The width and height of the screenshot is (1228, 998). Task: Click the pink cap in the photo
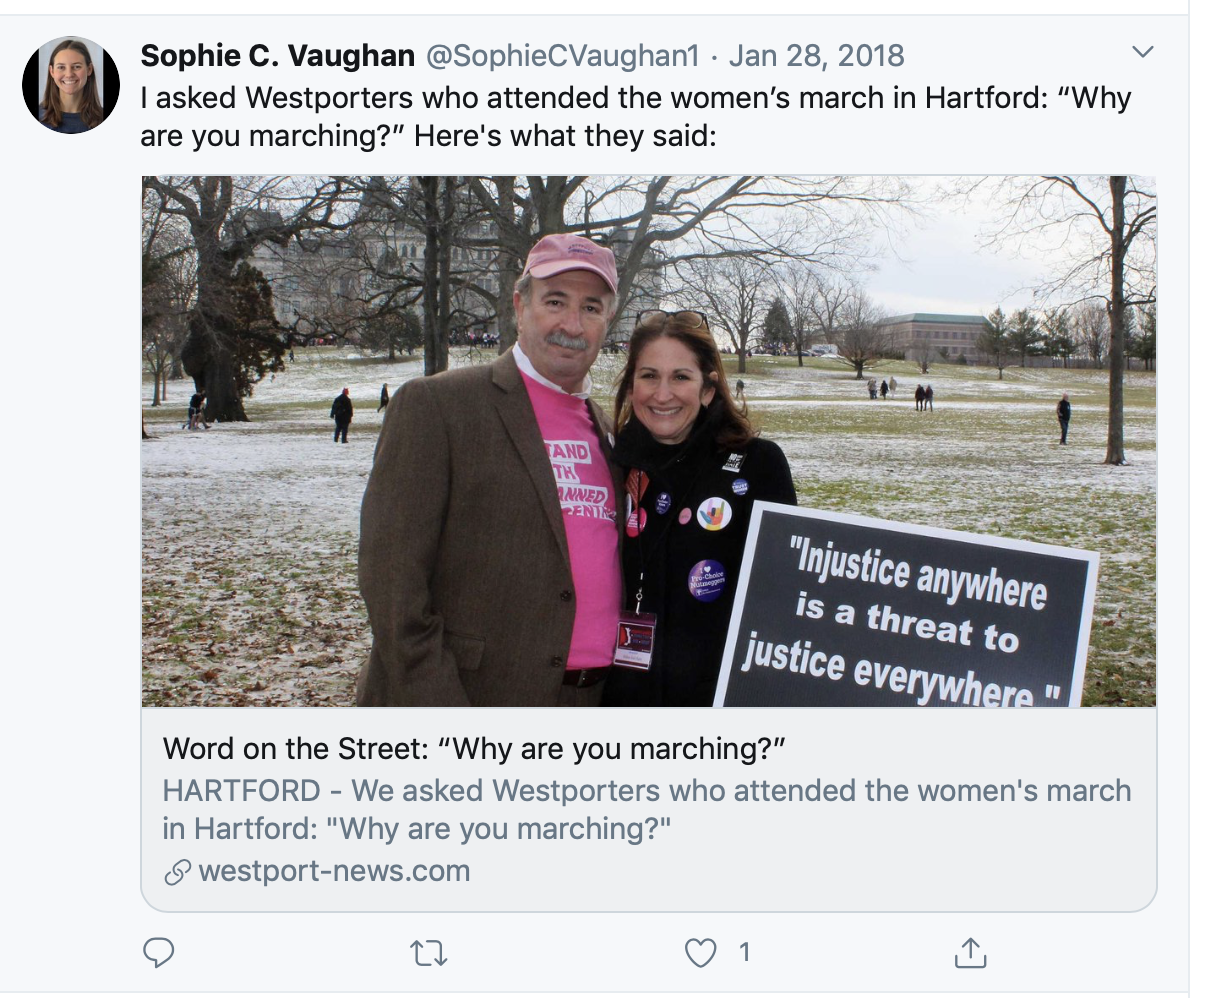pos(570,258)
